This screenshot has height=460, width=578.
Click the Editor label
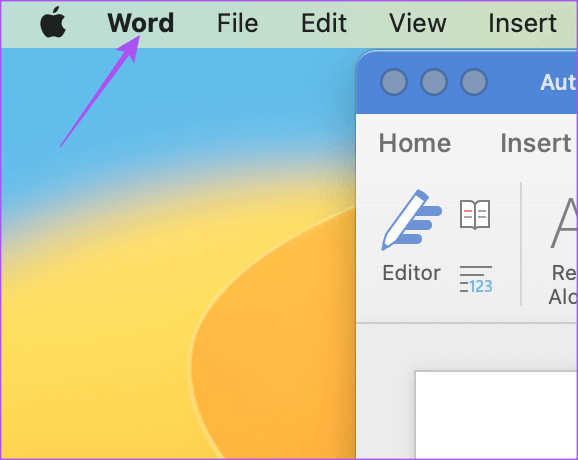(411, 273)
